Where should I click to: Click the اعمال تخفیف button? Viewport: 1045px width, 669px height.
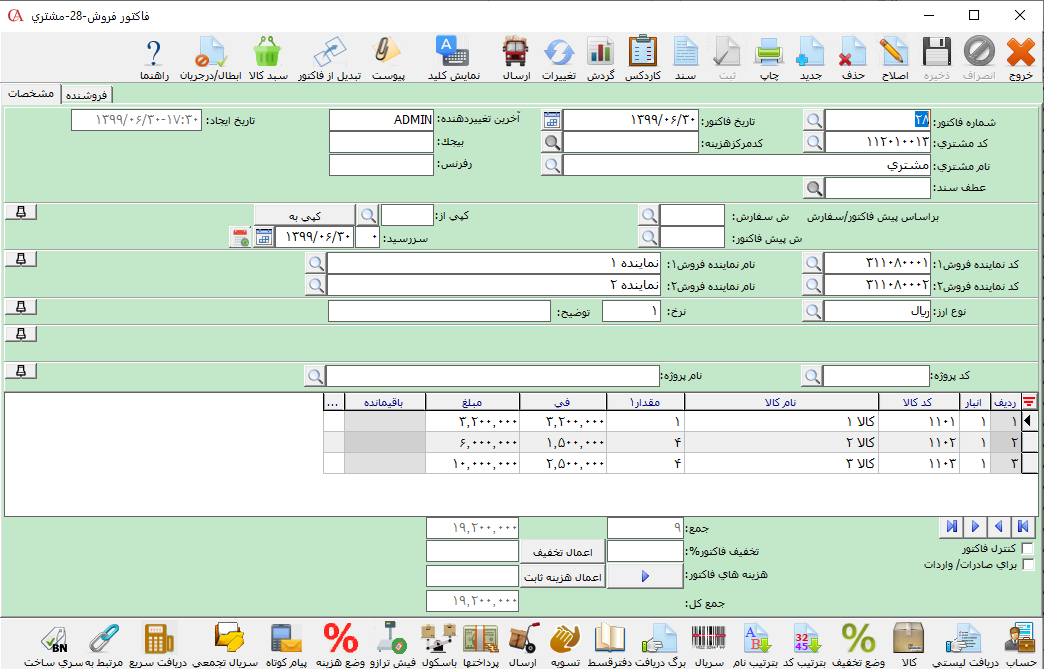pos(561,552)
